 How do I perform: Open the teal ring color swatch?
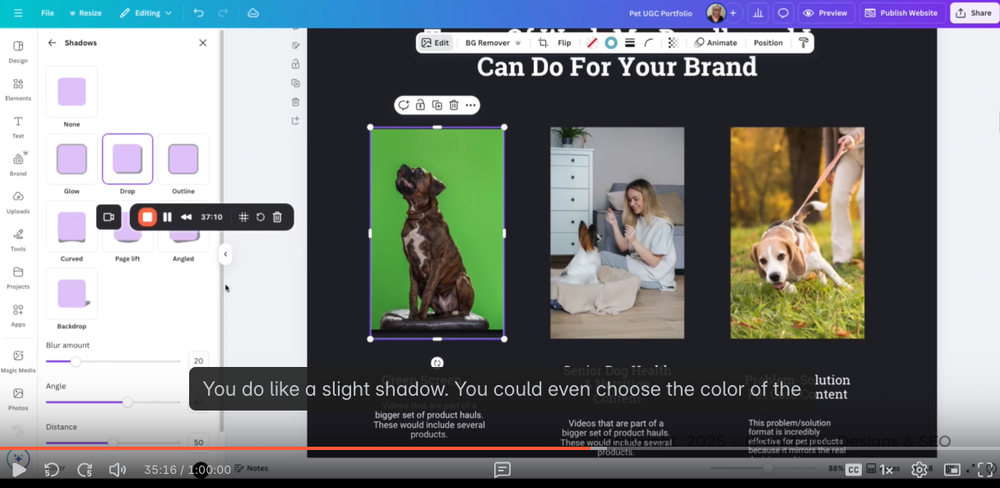(x=611, y=43)
